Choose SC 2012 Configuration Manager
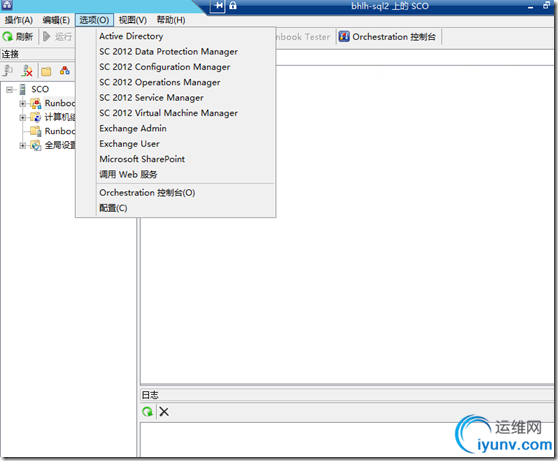The image size is (558, 461). pyautogui.click(x=176, y=67)
